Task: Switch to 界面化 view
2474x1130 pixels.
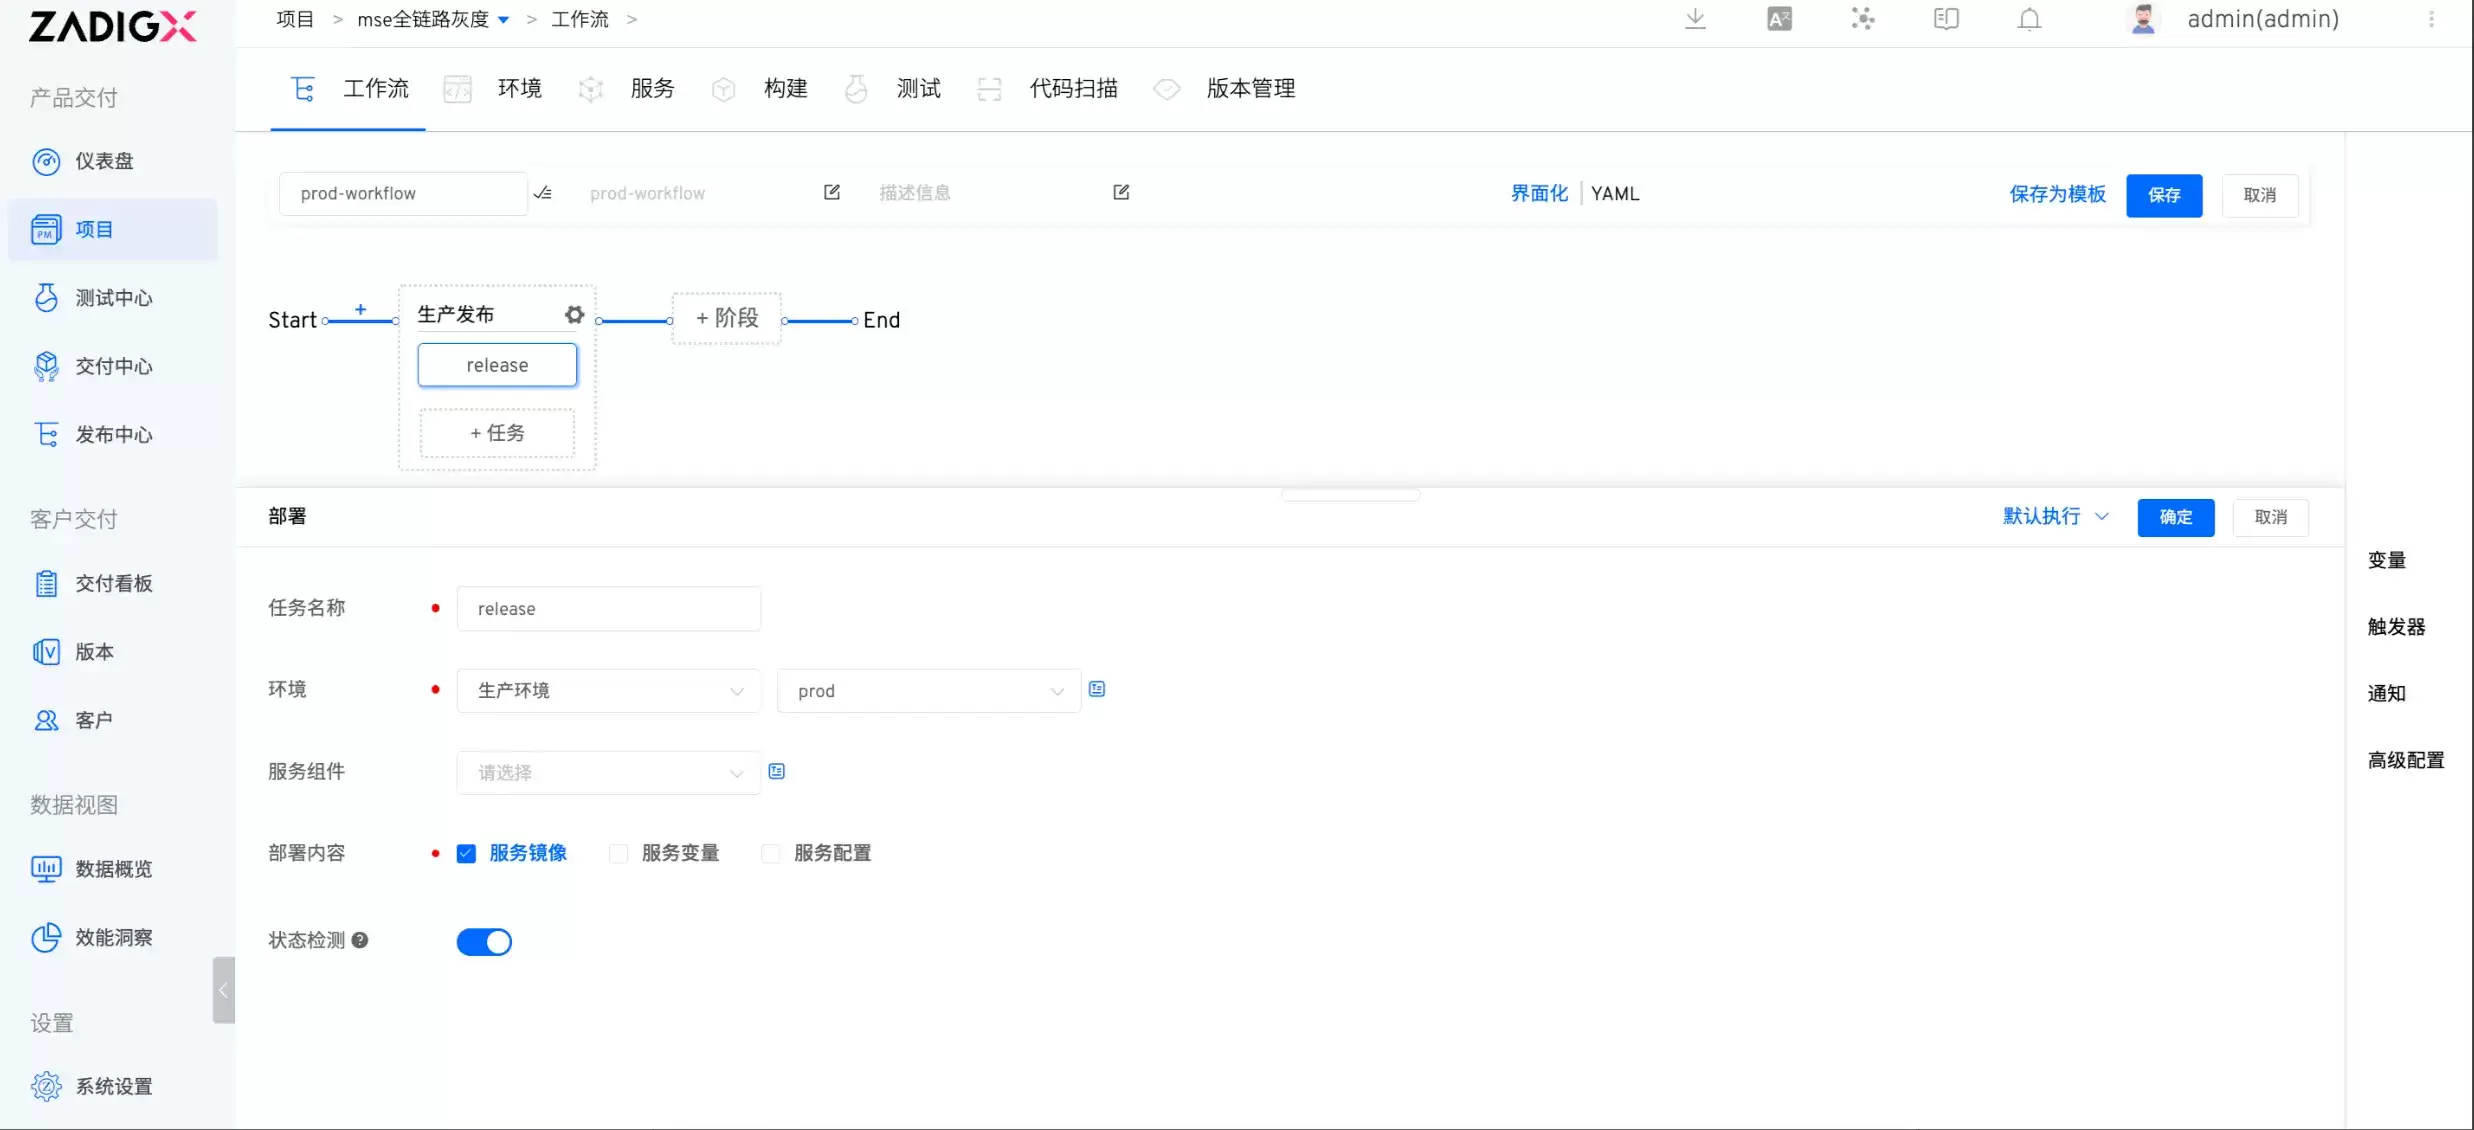Action: [1539, 194]
